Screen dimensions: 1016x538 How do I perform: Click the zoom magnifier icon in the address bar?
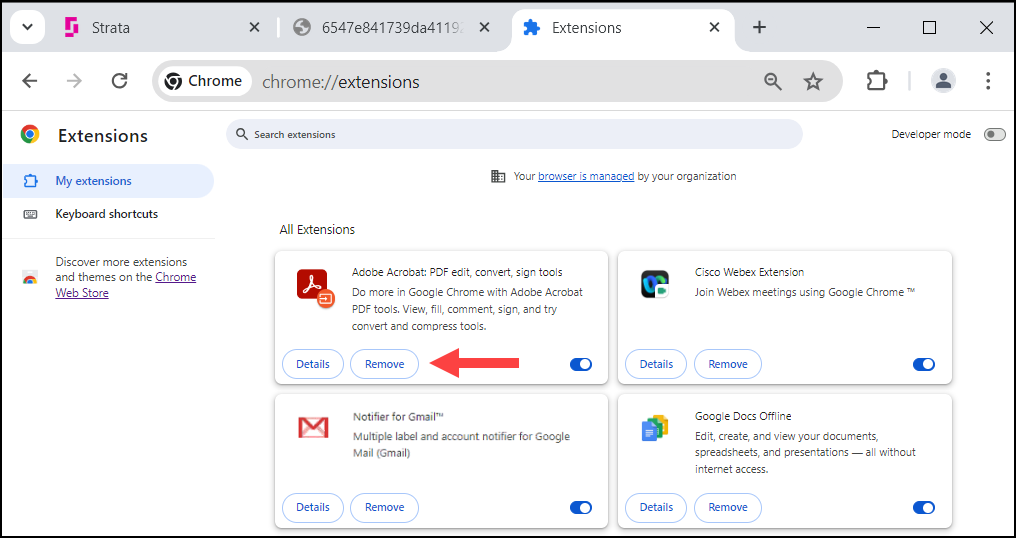[772, 82]
